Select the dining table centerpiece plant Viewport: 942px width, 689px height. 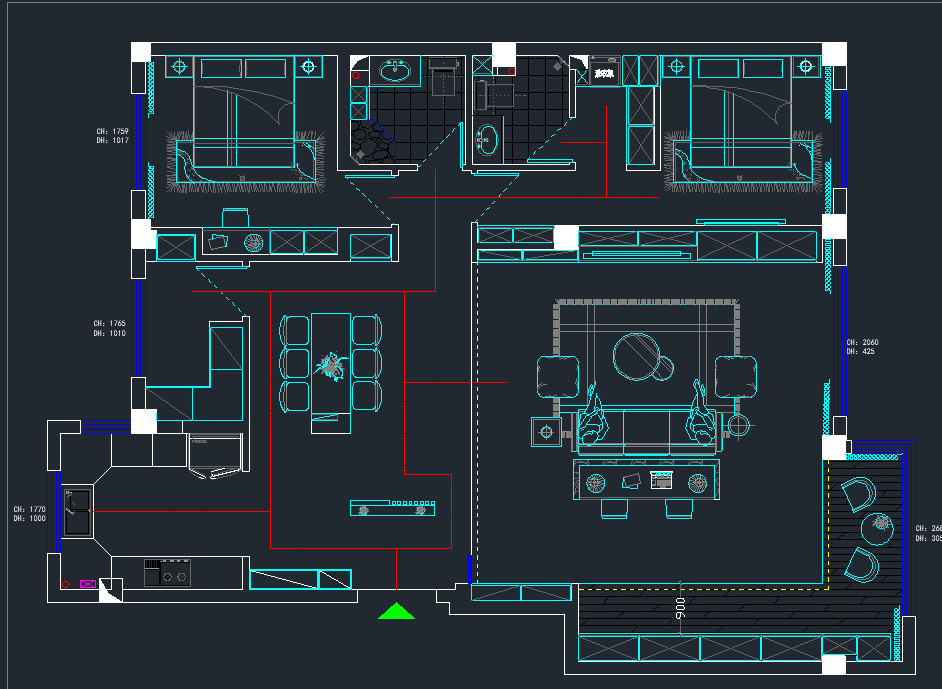tap(331, 368)
